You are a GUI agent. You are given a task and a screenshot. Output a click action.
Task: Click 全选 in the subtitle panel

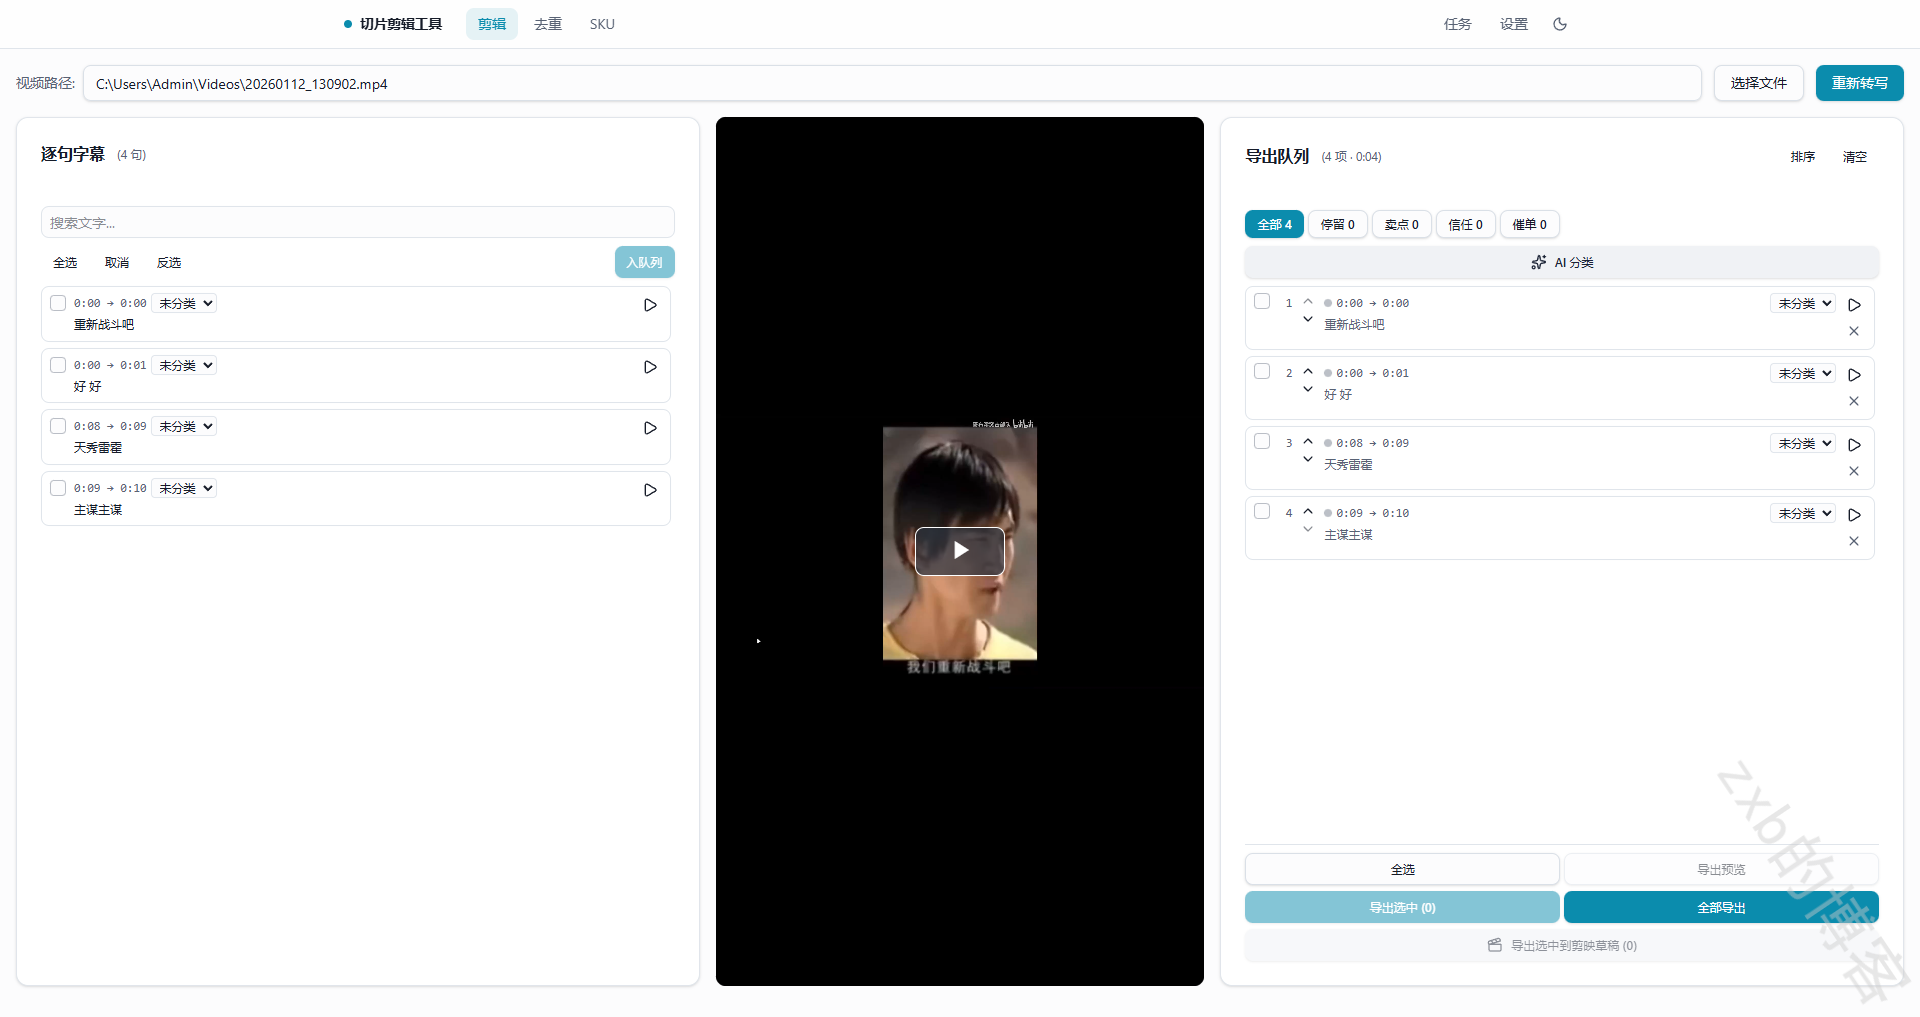pyautogui.click(x=65, y=262)
